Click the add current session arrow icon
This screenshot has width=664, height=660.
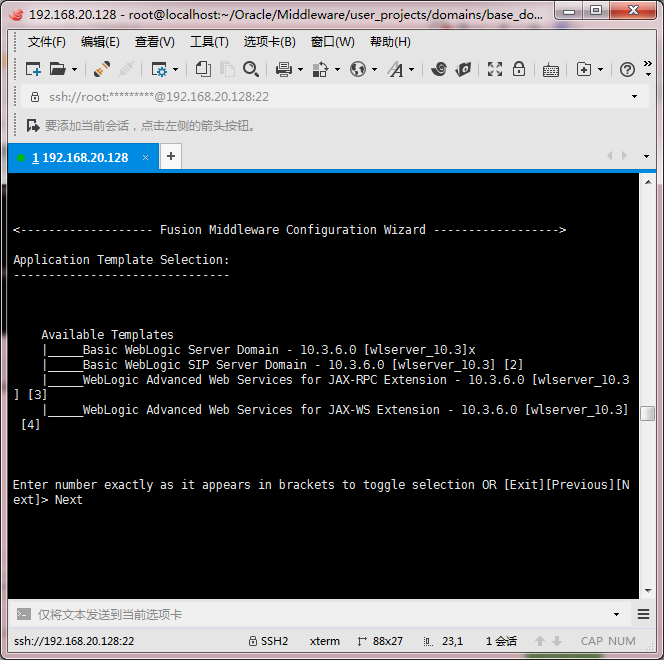tap(33, 126)
